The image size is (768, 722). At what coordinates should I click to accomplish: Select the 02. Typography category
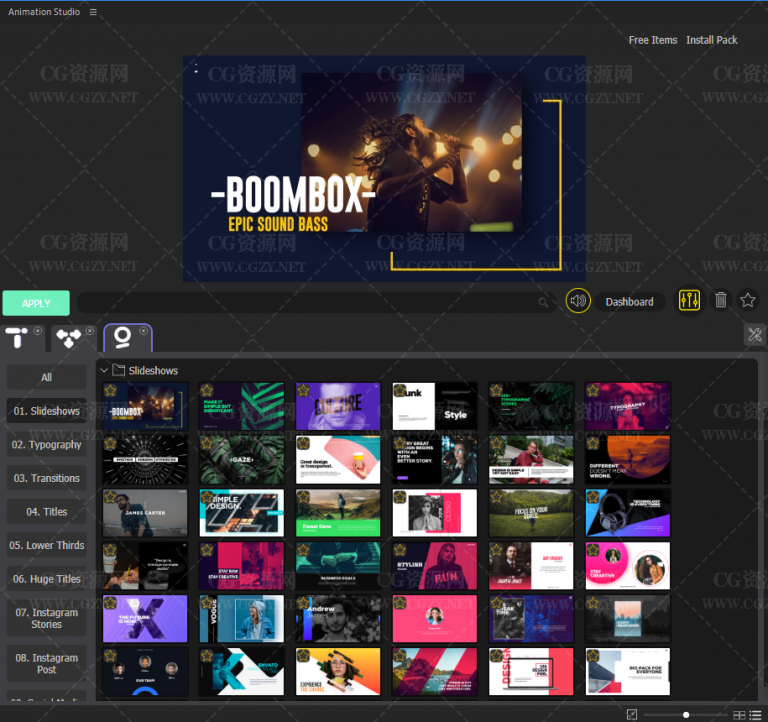coord(47,445)
